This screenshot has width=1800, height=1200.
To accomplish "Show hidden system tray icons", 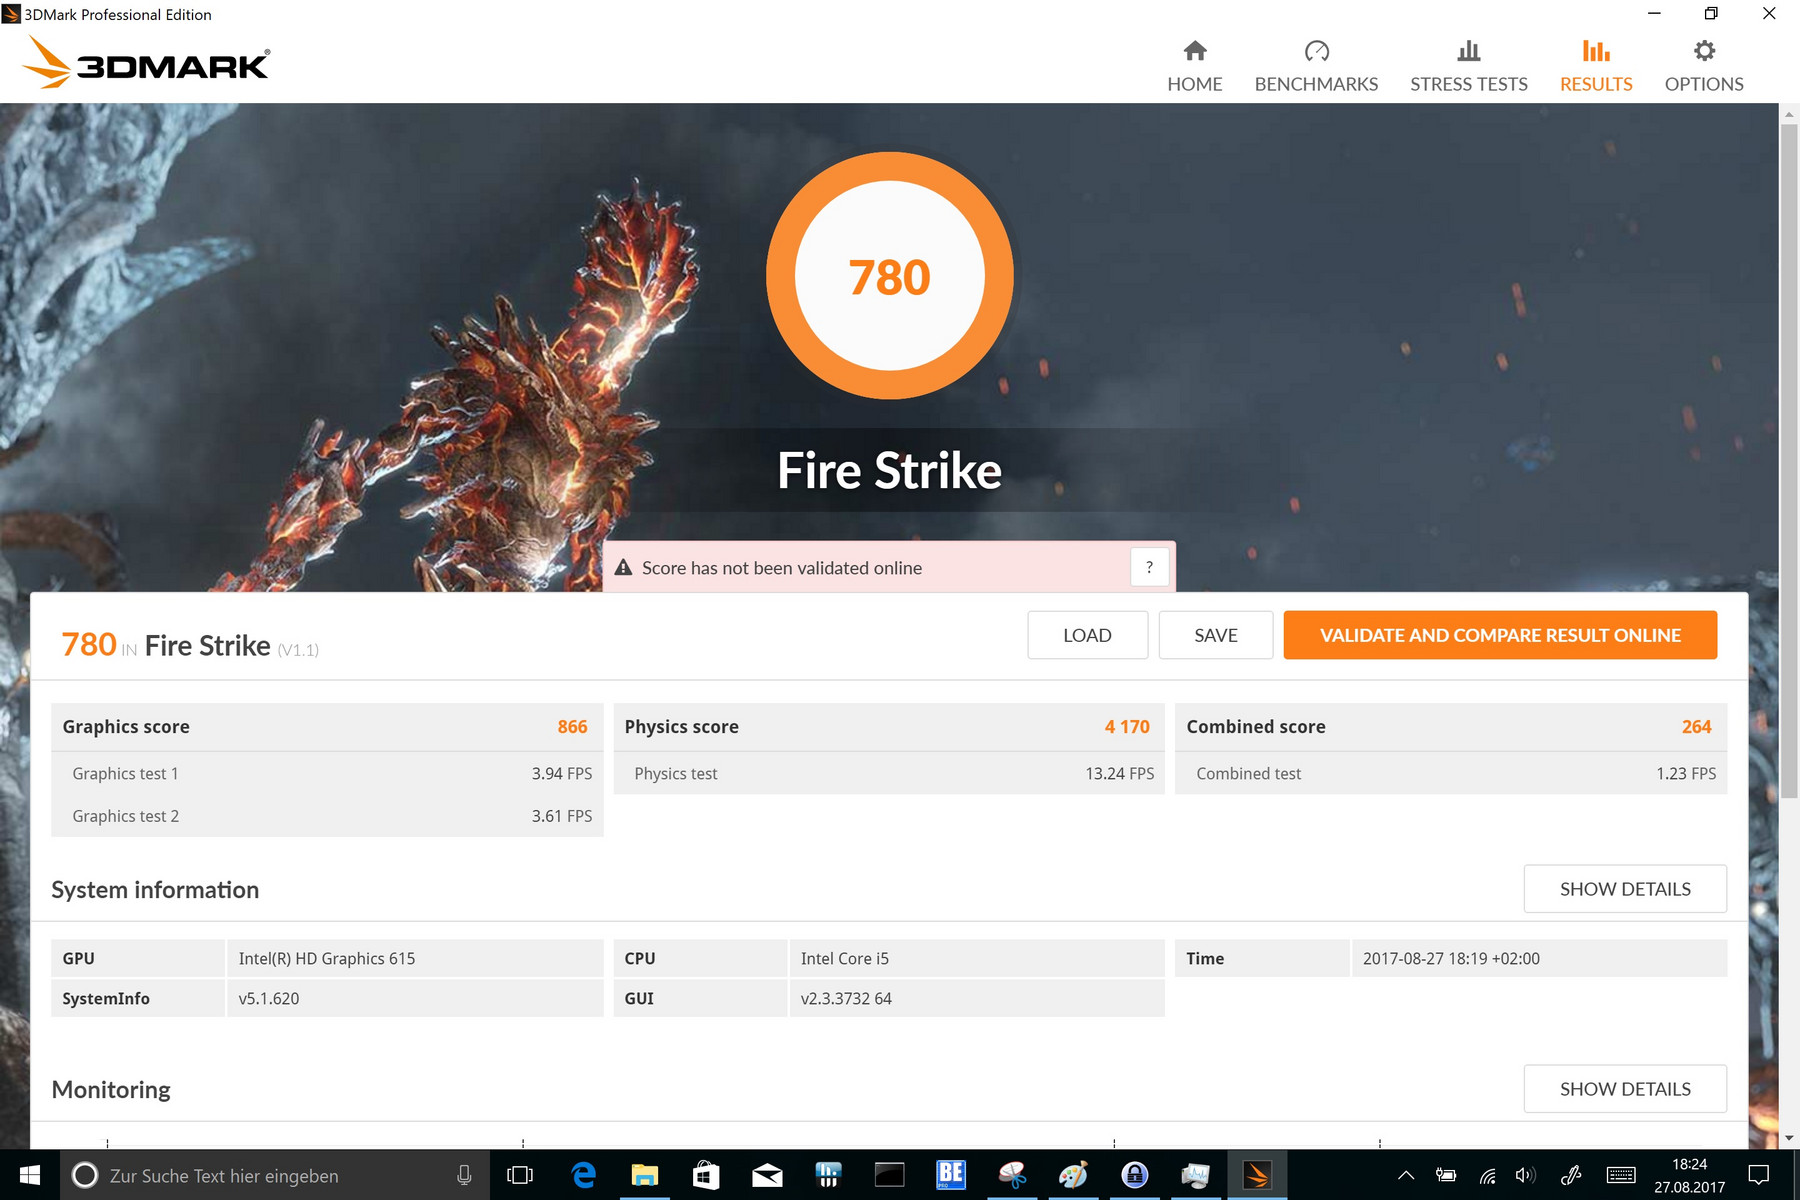I will click(x=1406, y=1175).
